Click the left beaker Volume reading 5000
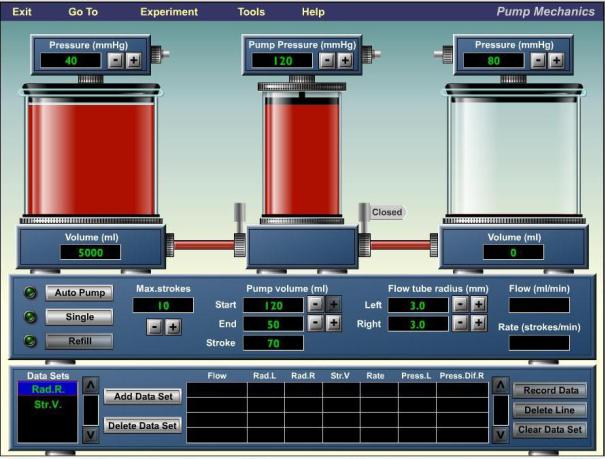 click(91, 253)
